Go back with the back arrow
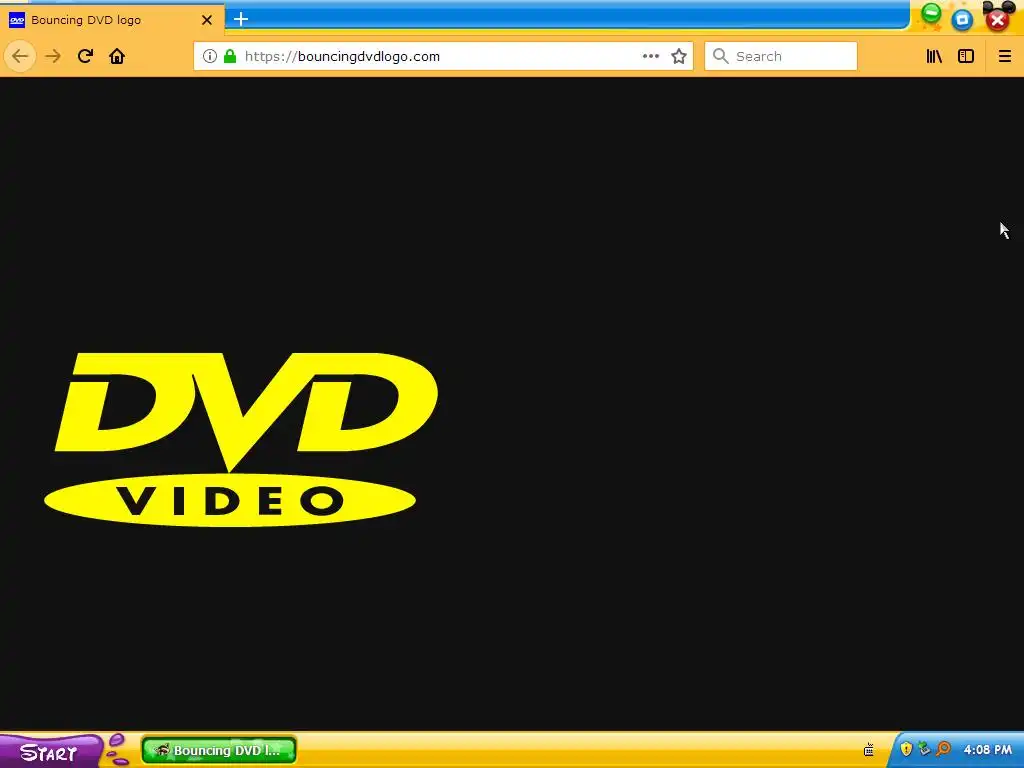Viewport: 1024px width, 768px height. (20, 56)
